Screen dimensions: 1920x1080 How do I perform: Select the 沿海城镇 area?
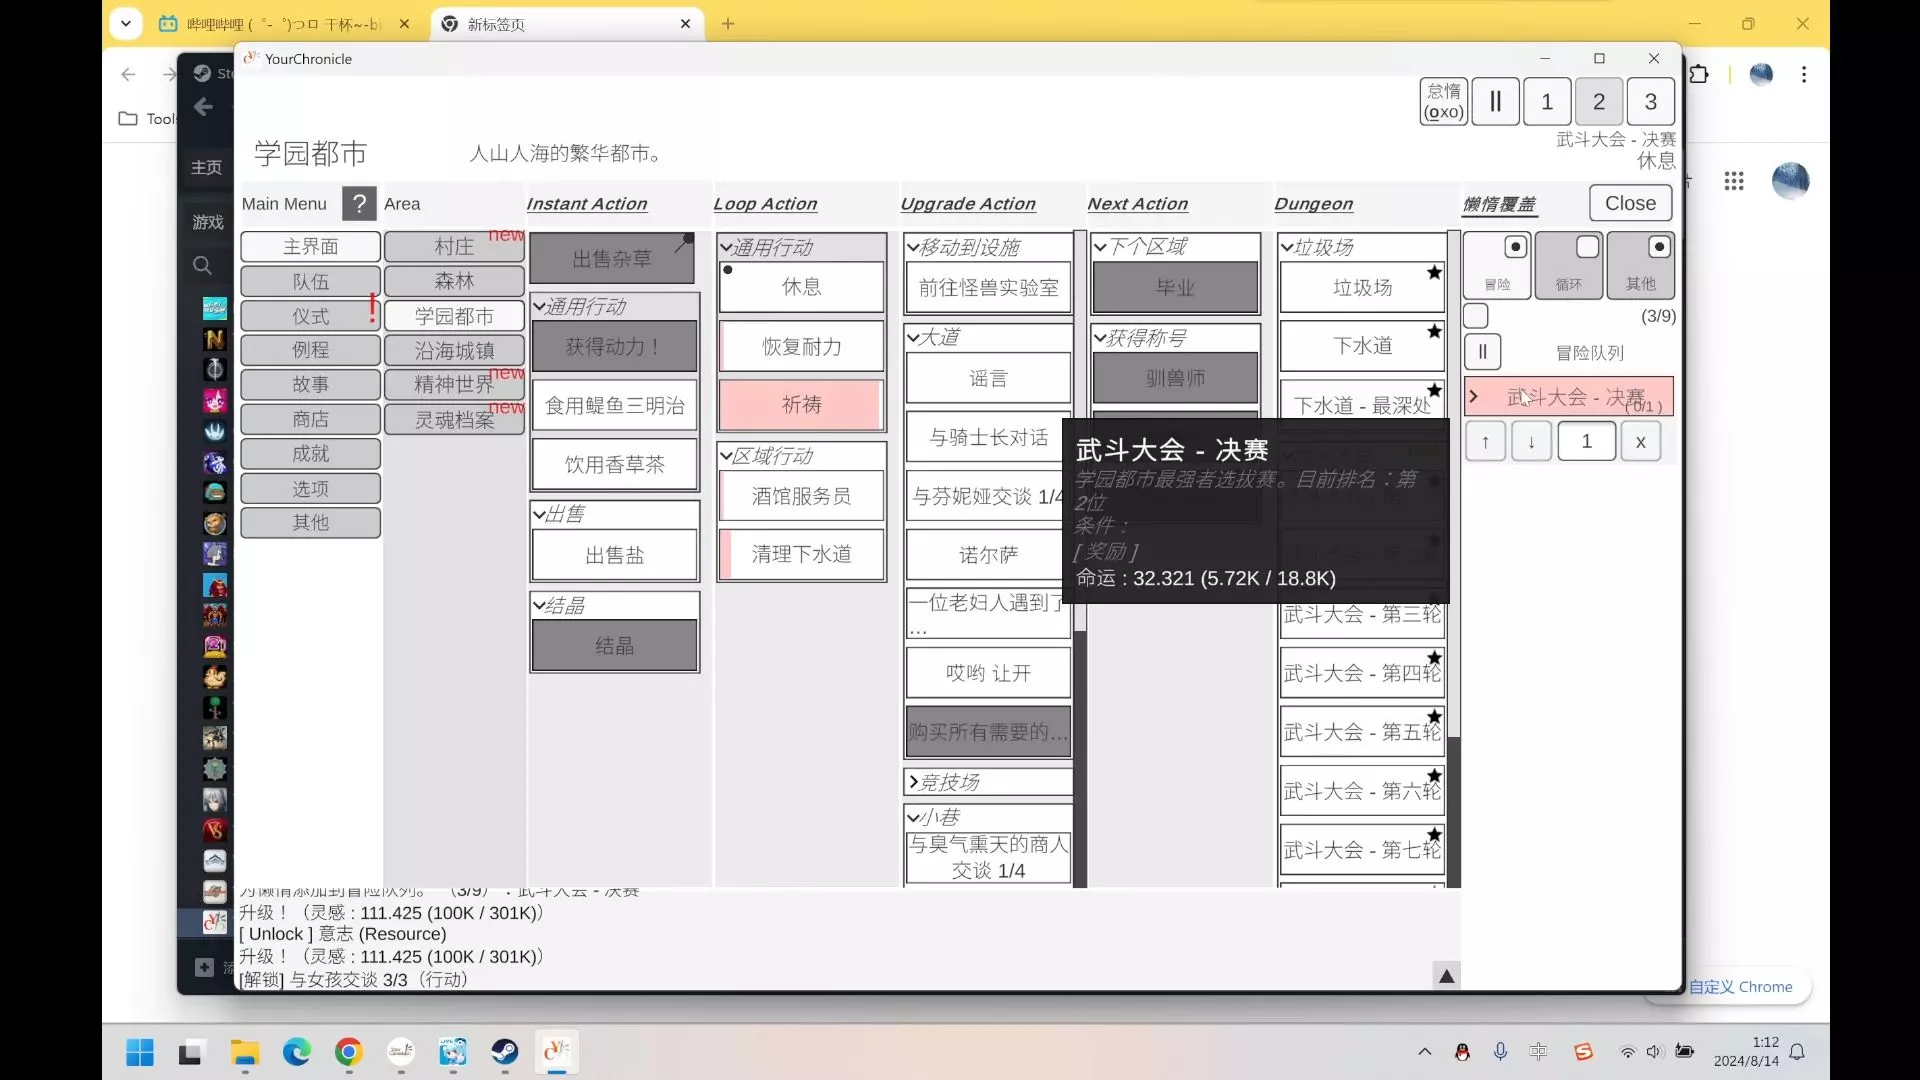tap(454, 351)
